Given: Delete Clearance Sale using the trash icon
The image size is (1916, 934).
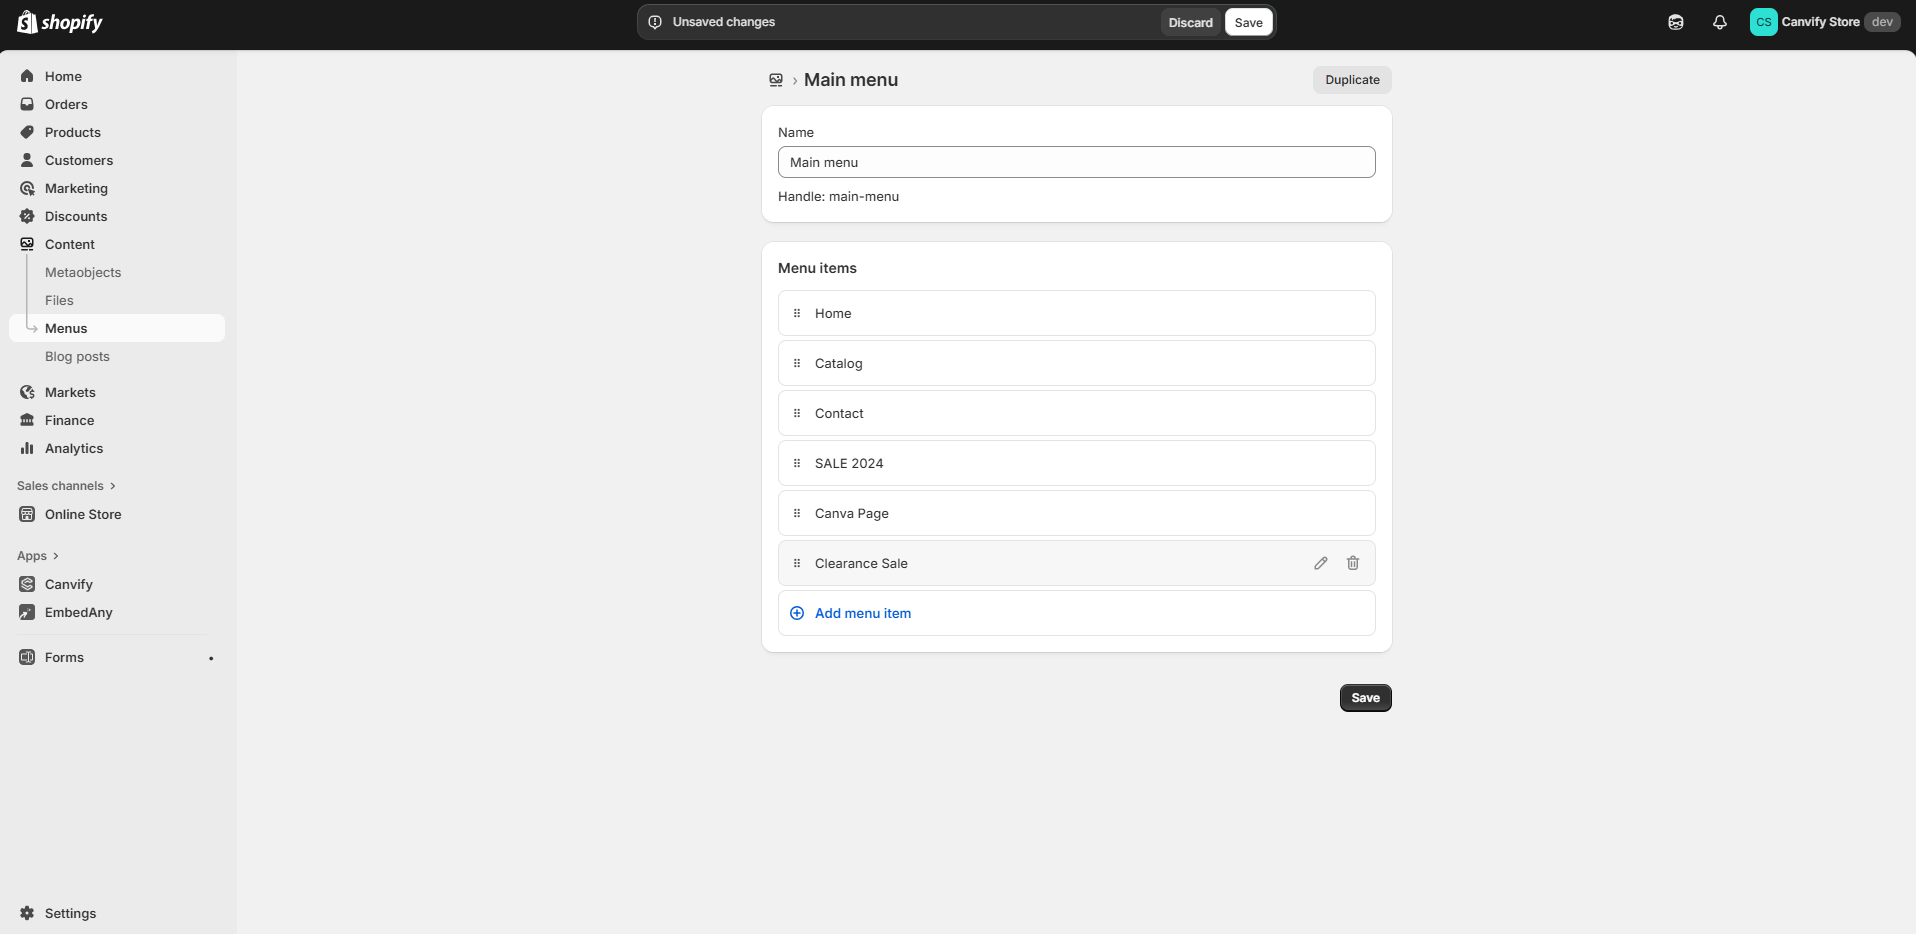Looking at the screenshot, I should 1353,563.
